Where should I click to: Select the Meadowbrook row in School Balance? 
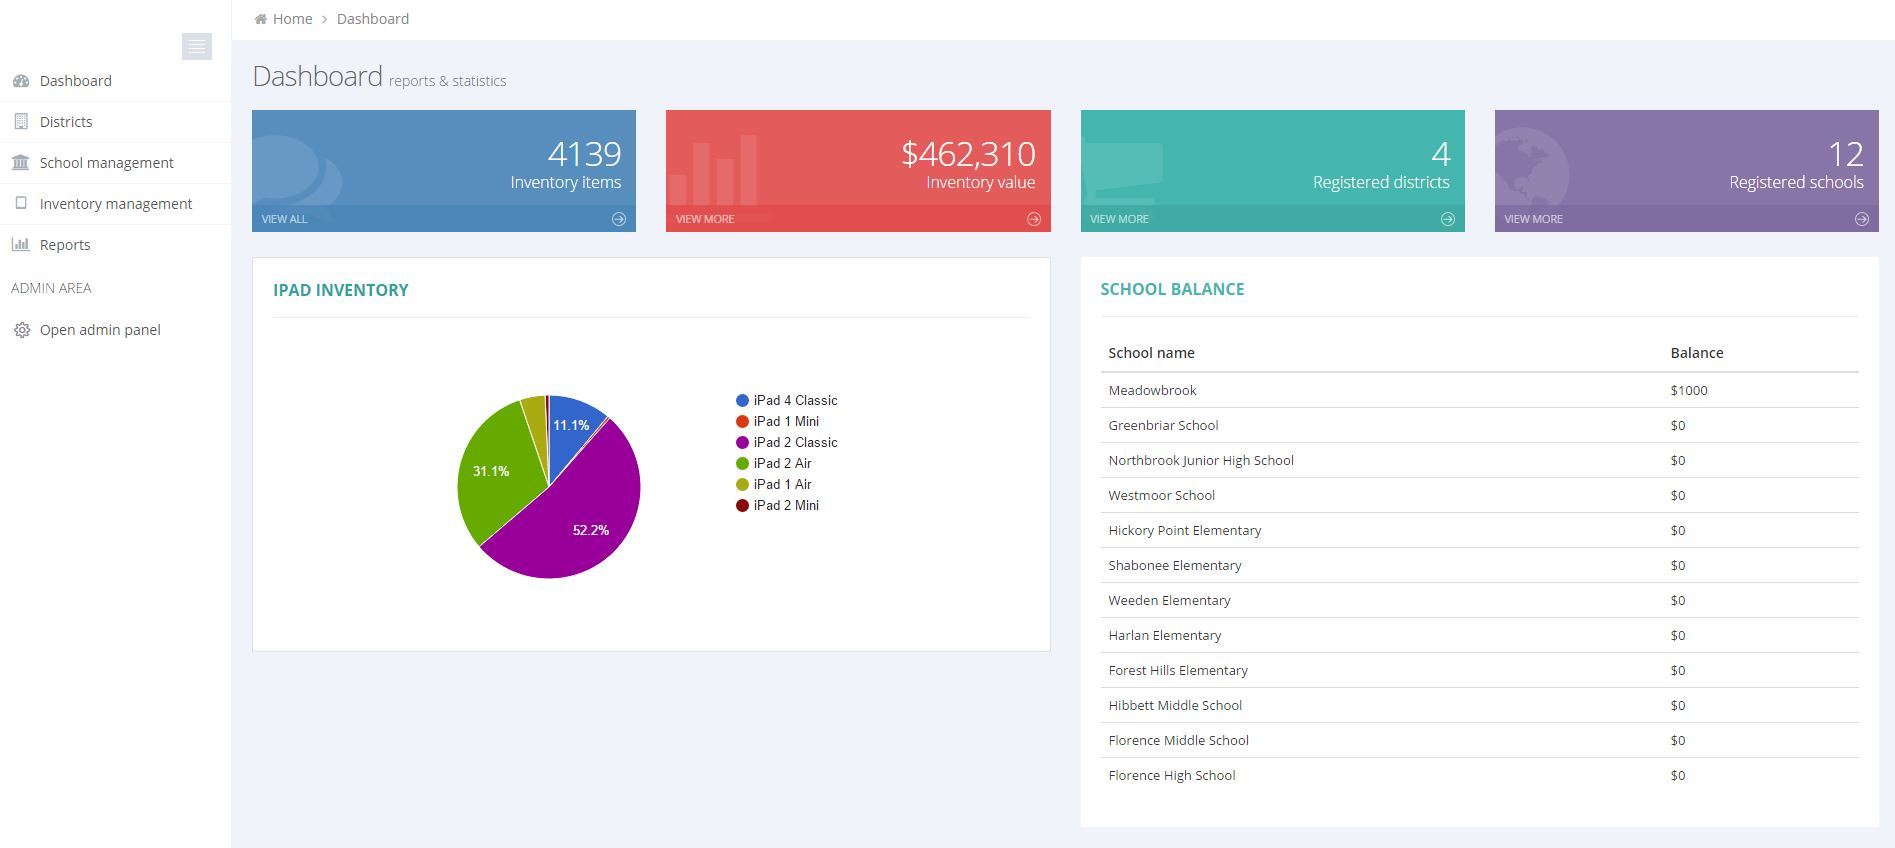tap(1152, 390)
